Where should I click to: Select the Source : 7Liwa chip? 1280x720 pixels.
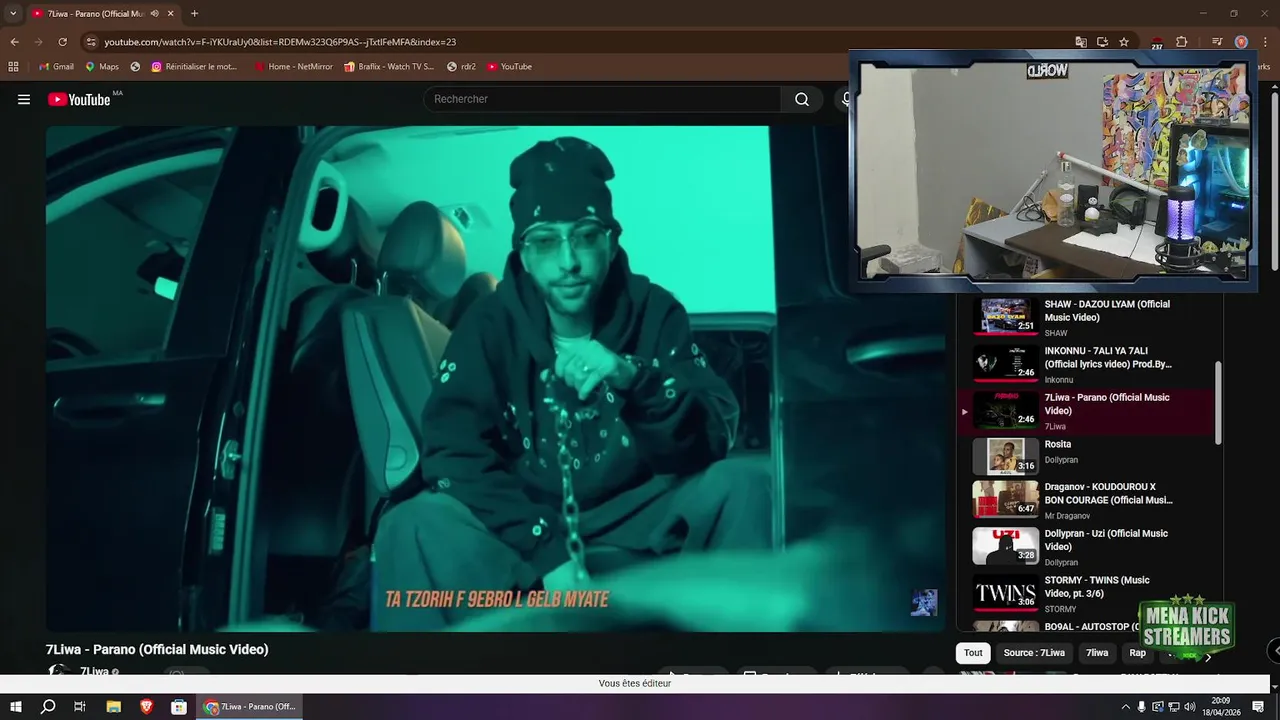tap(1034, 653)
